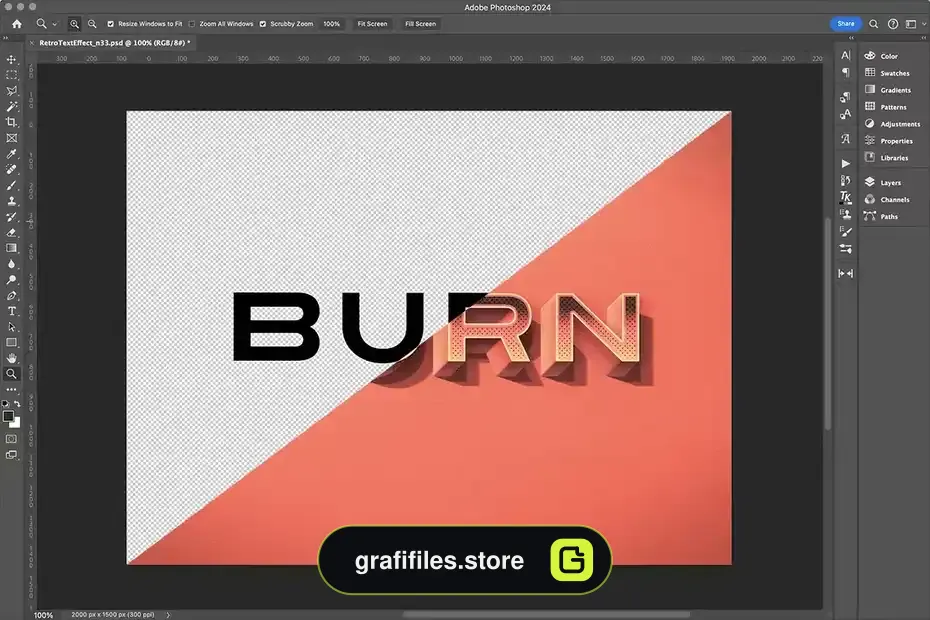Screen dimensions: 930x620
Task: Toggle Quick Mask mode
Action: [x=11, y=439]
